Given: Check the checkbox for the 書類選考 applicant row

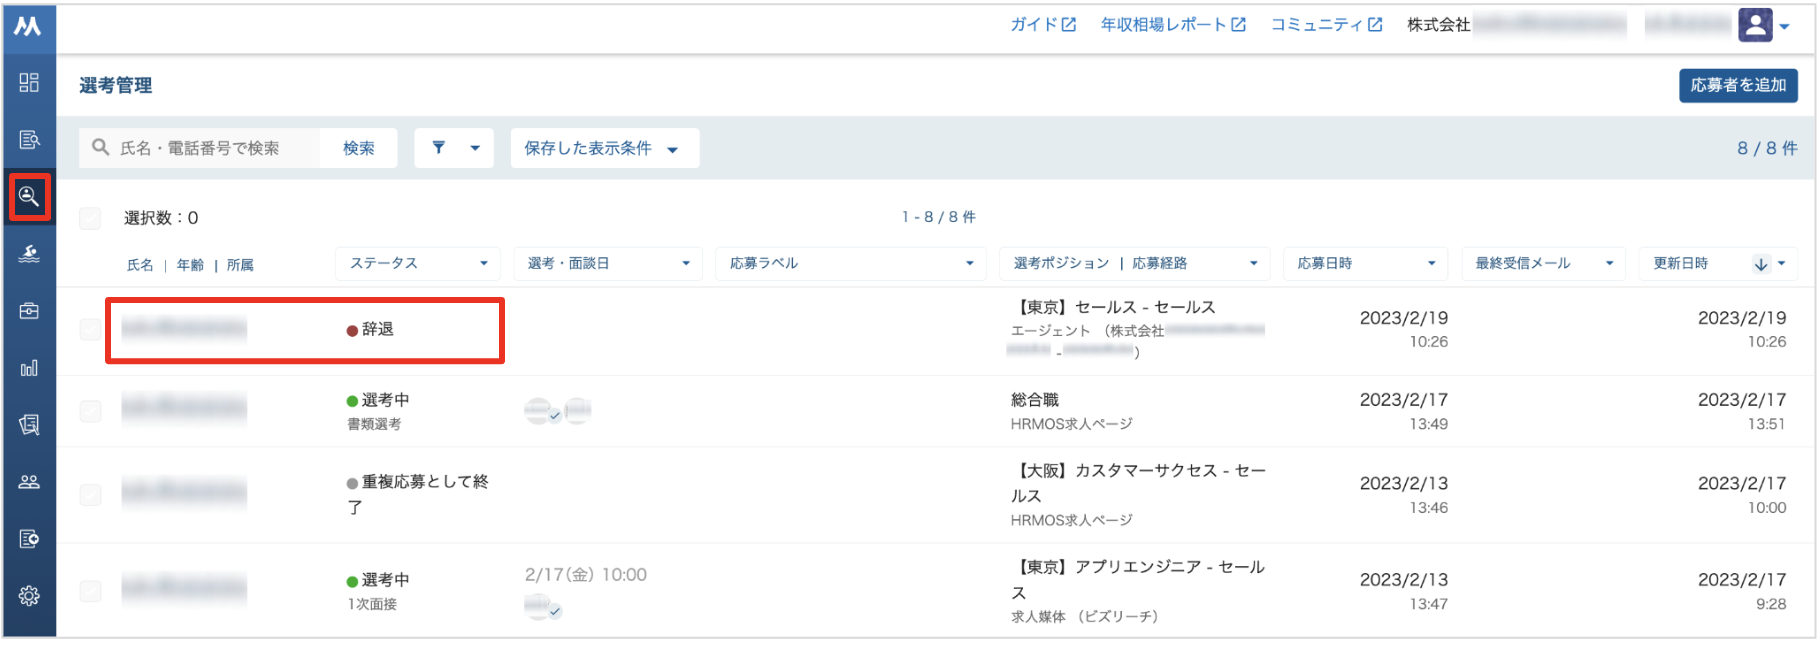Looking at the screenshot, I should 90,411.
